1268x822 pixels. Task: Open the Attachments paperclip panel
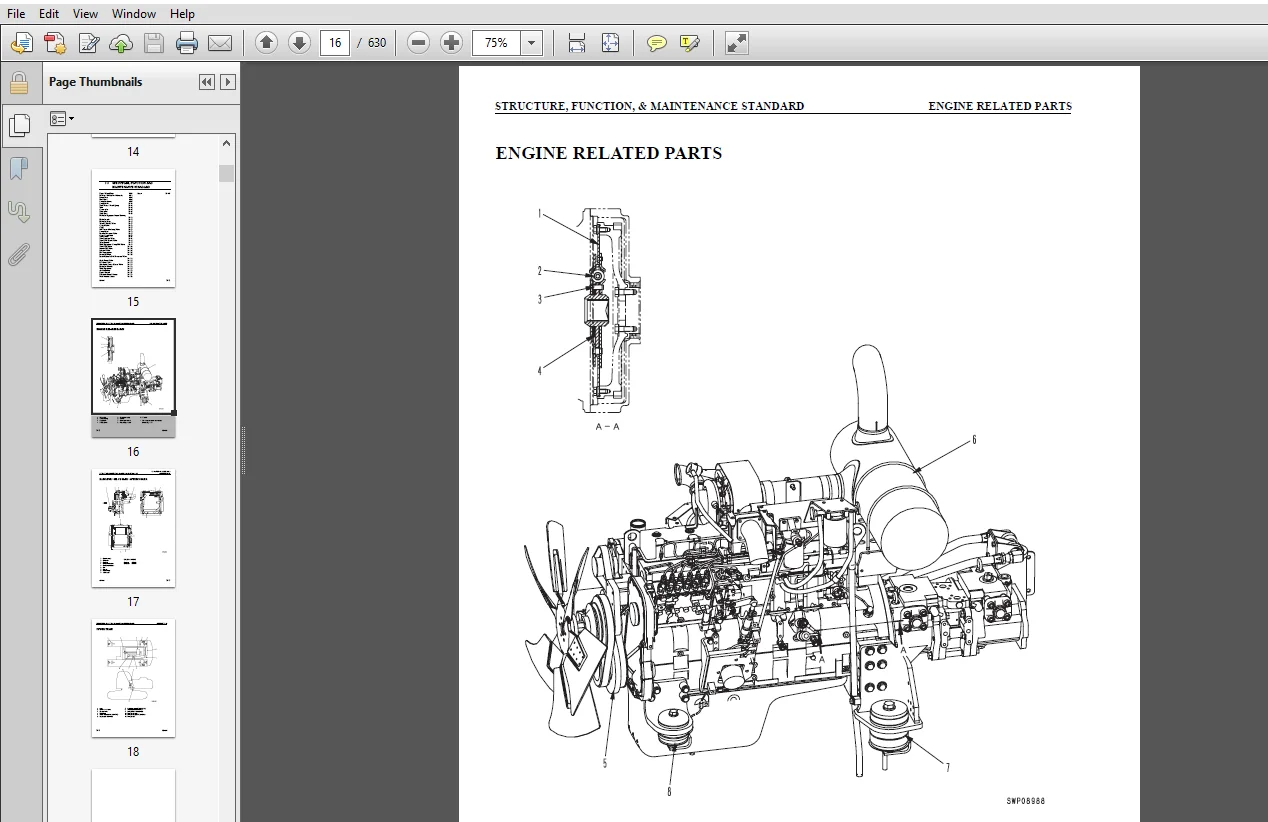19,254
